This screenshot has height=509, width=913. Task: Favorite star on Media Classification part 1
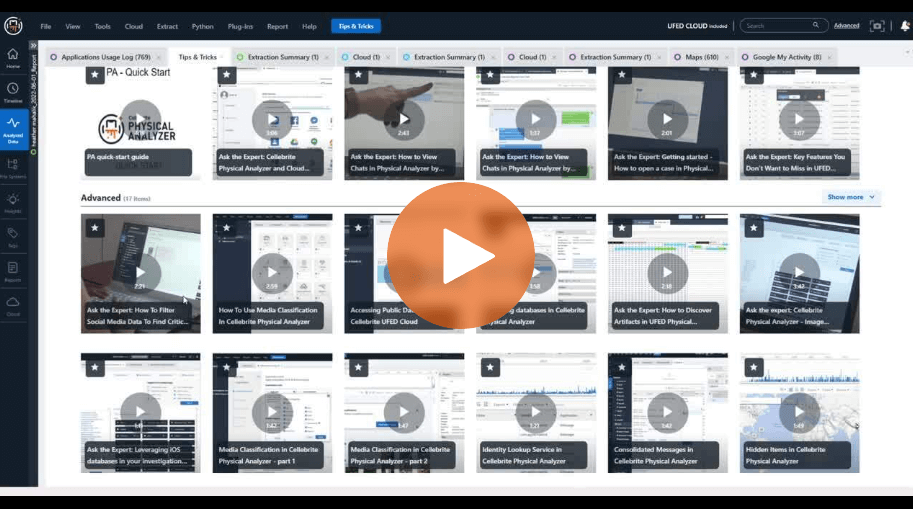pos(227,367)
